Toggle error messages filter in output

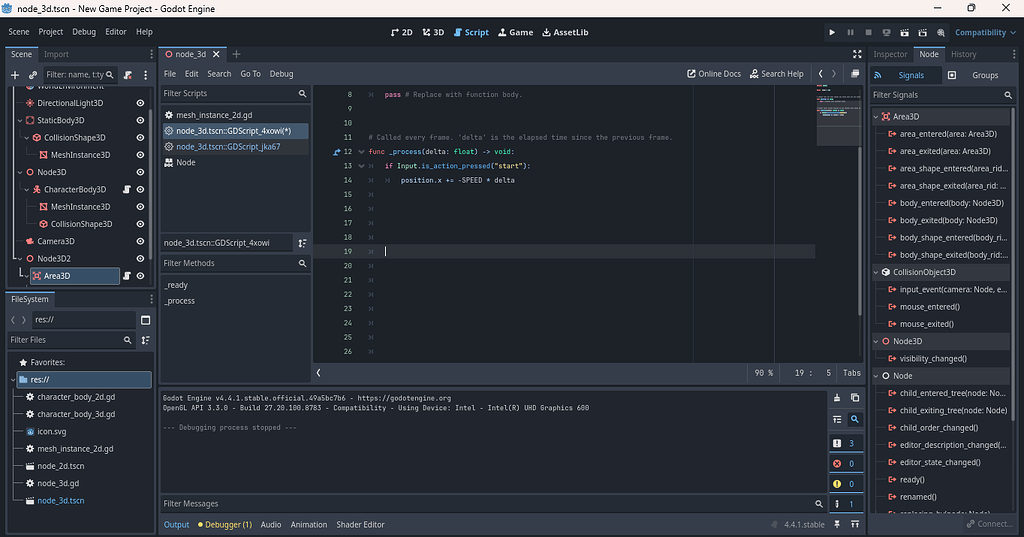(845, 464)
